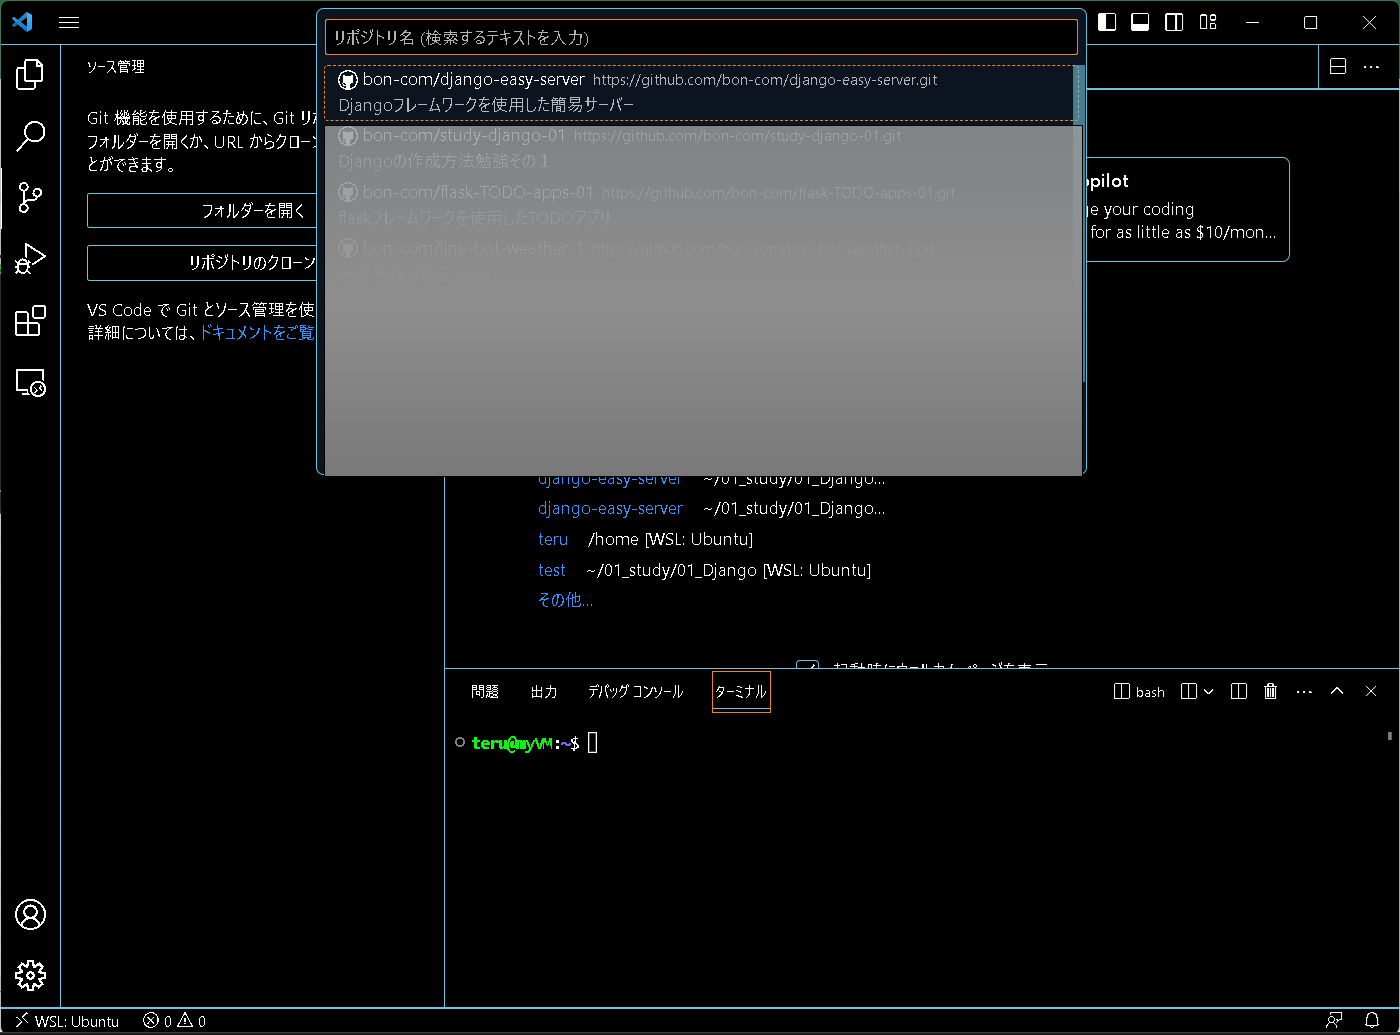Close the terminal panel

point(1371,691)
